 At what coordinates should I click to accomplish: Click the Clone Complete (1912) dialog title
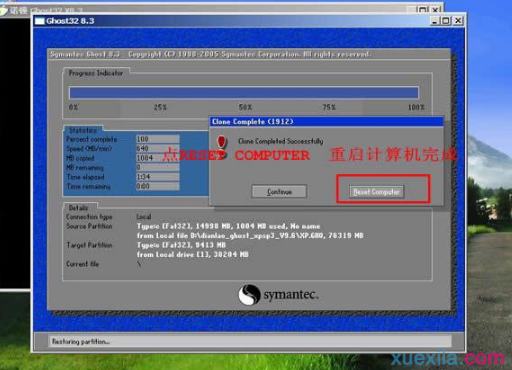(253, 122)
